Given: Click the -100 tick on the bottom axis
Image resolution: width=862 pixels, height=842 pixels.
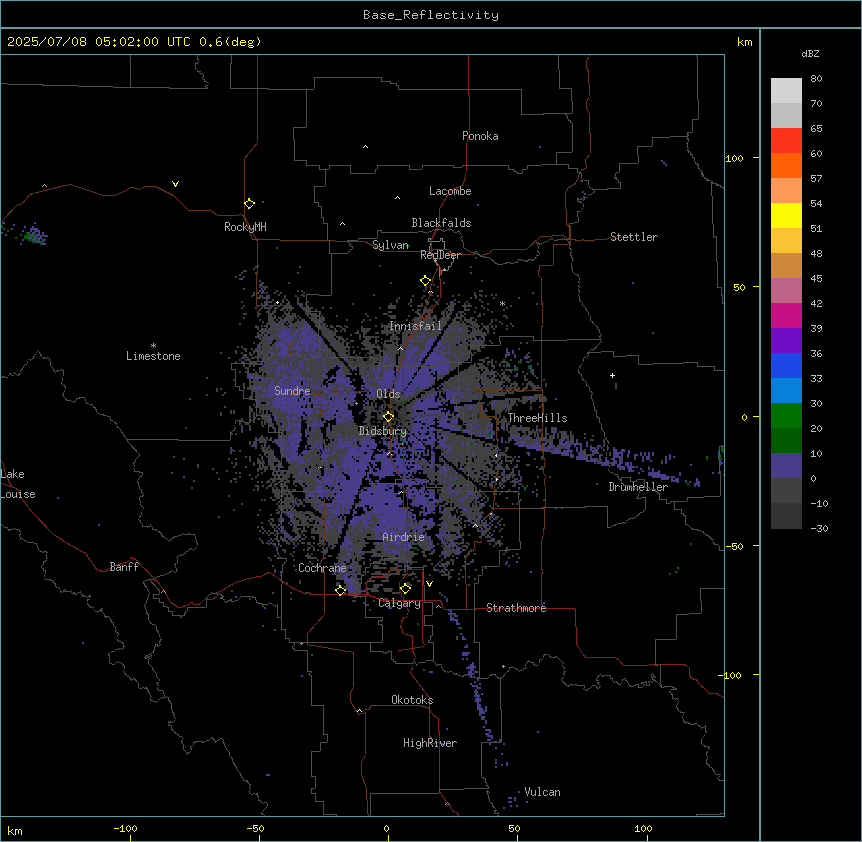Looking at the screenshot, I should pos(125,828).
